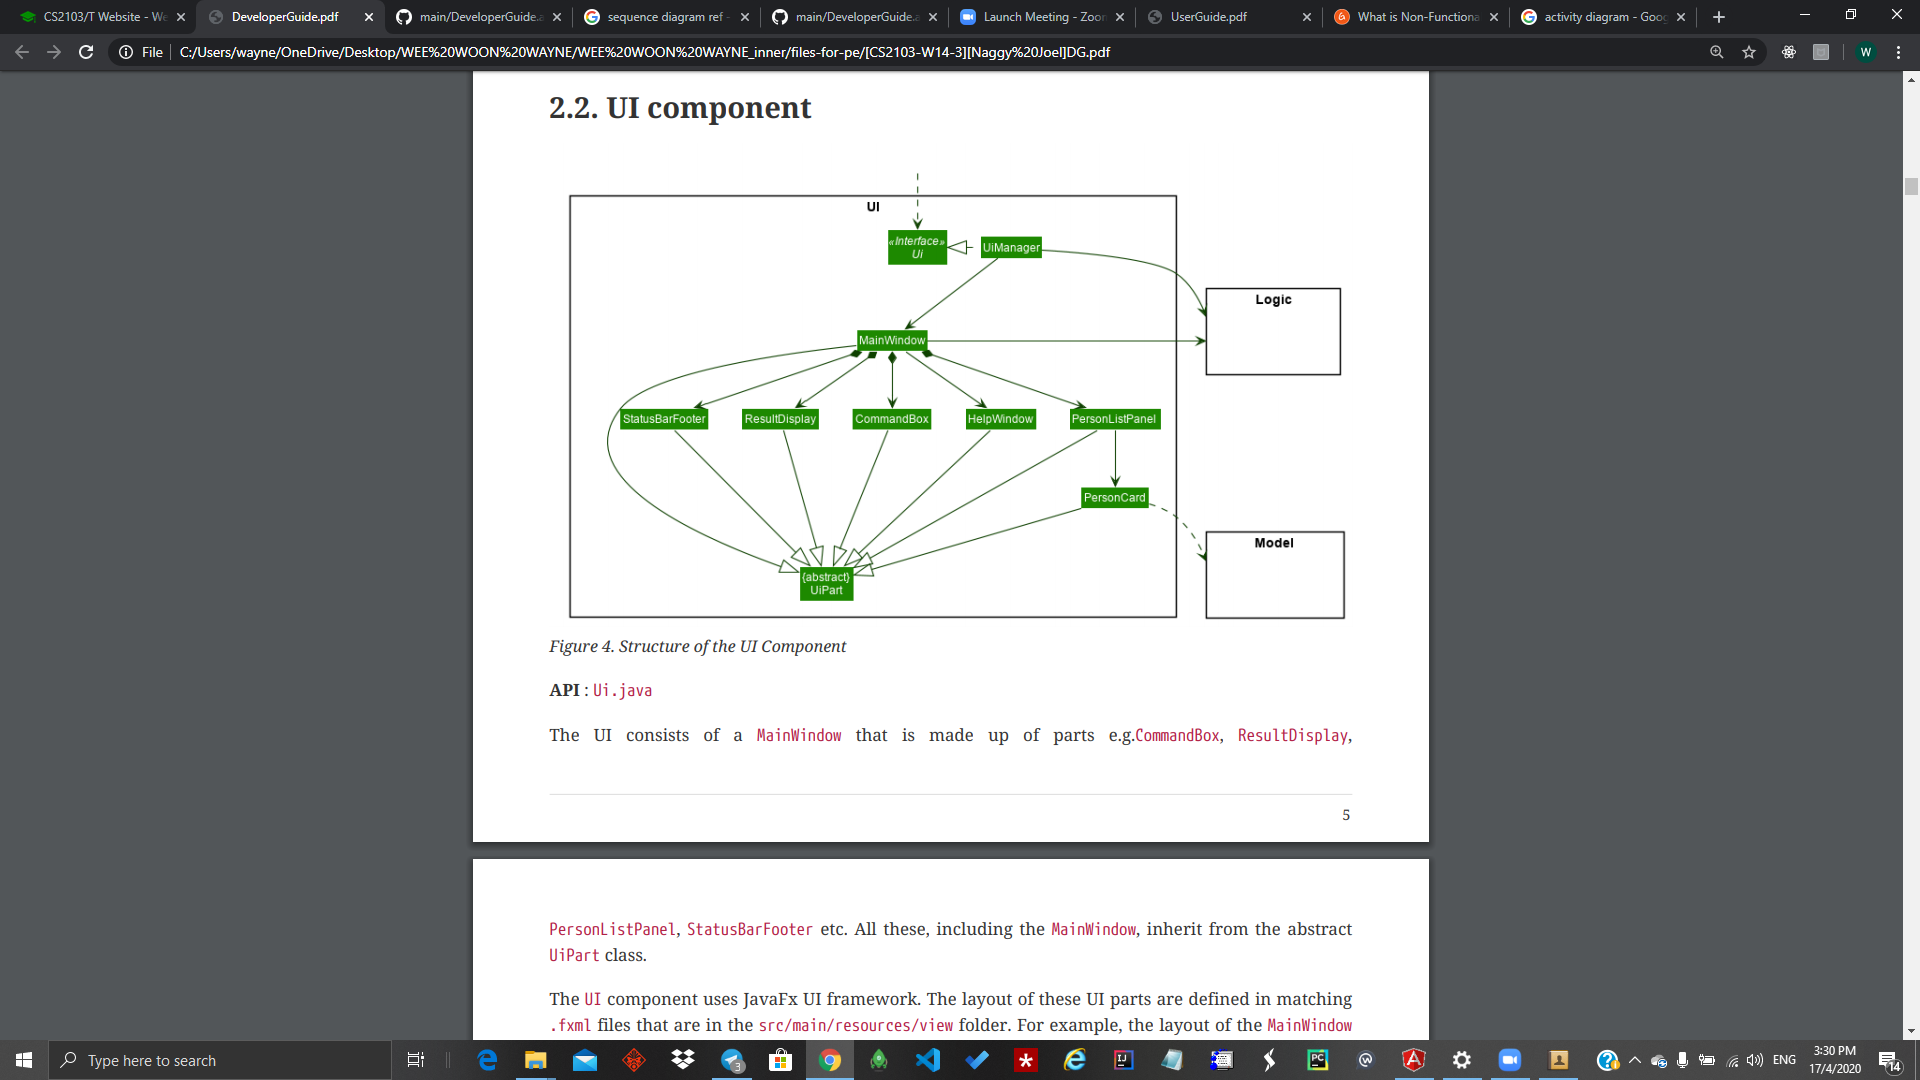Click the reload page button
Image resolution: width=1920 pixels, height=1080 pixels.
[86, 52]
